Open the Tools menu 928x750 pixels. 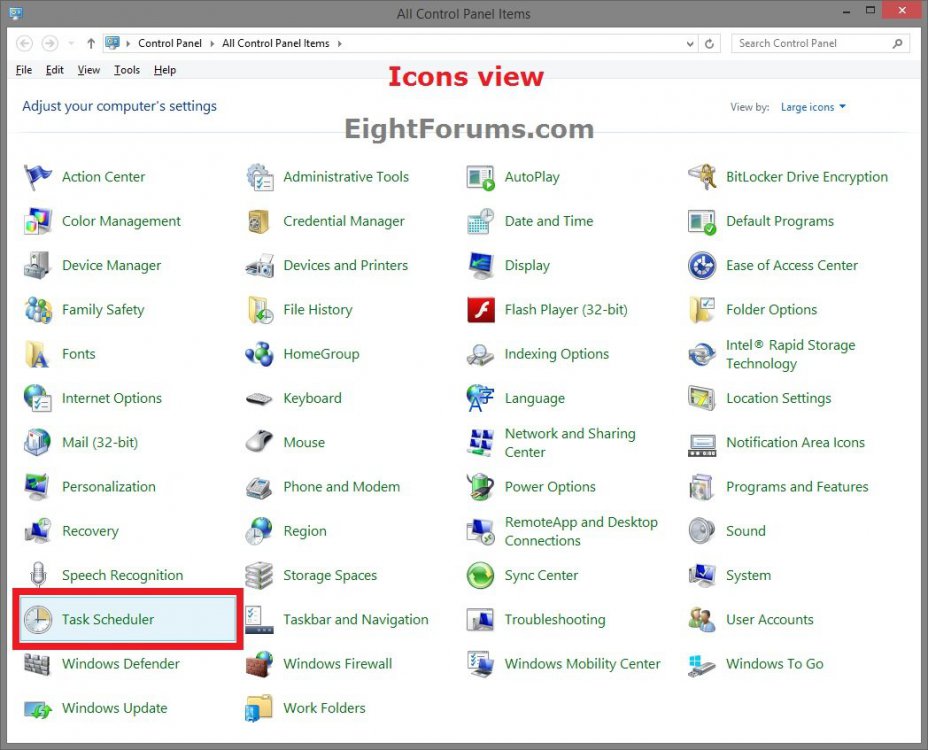(126, 70)
